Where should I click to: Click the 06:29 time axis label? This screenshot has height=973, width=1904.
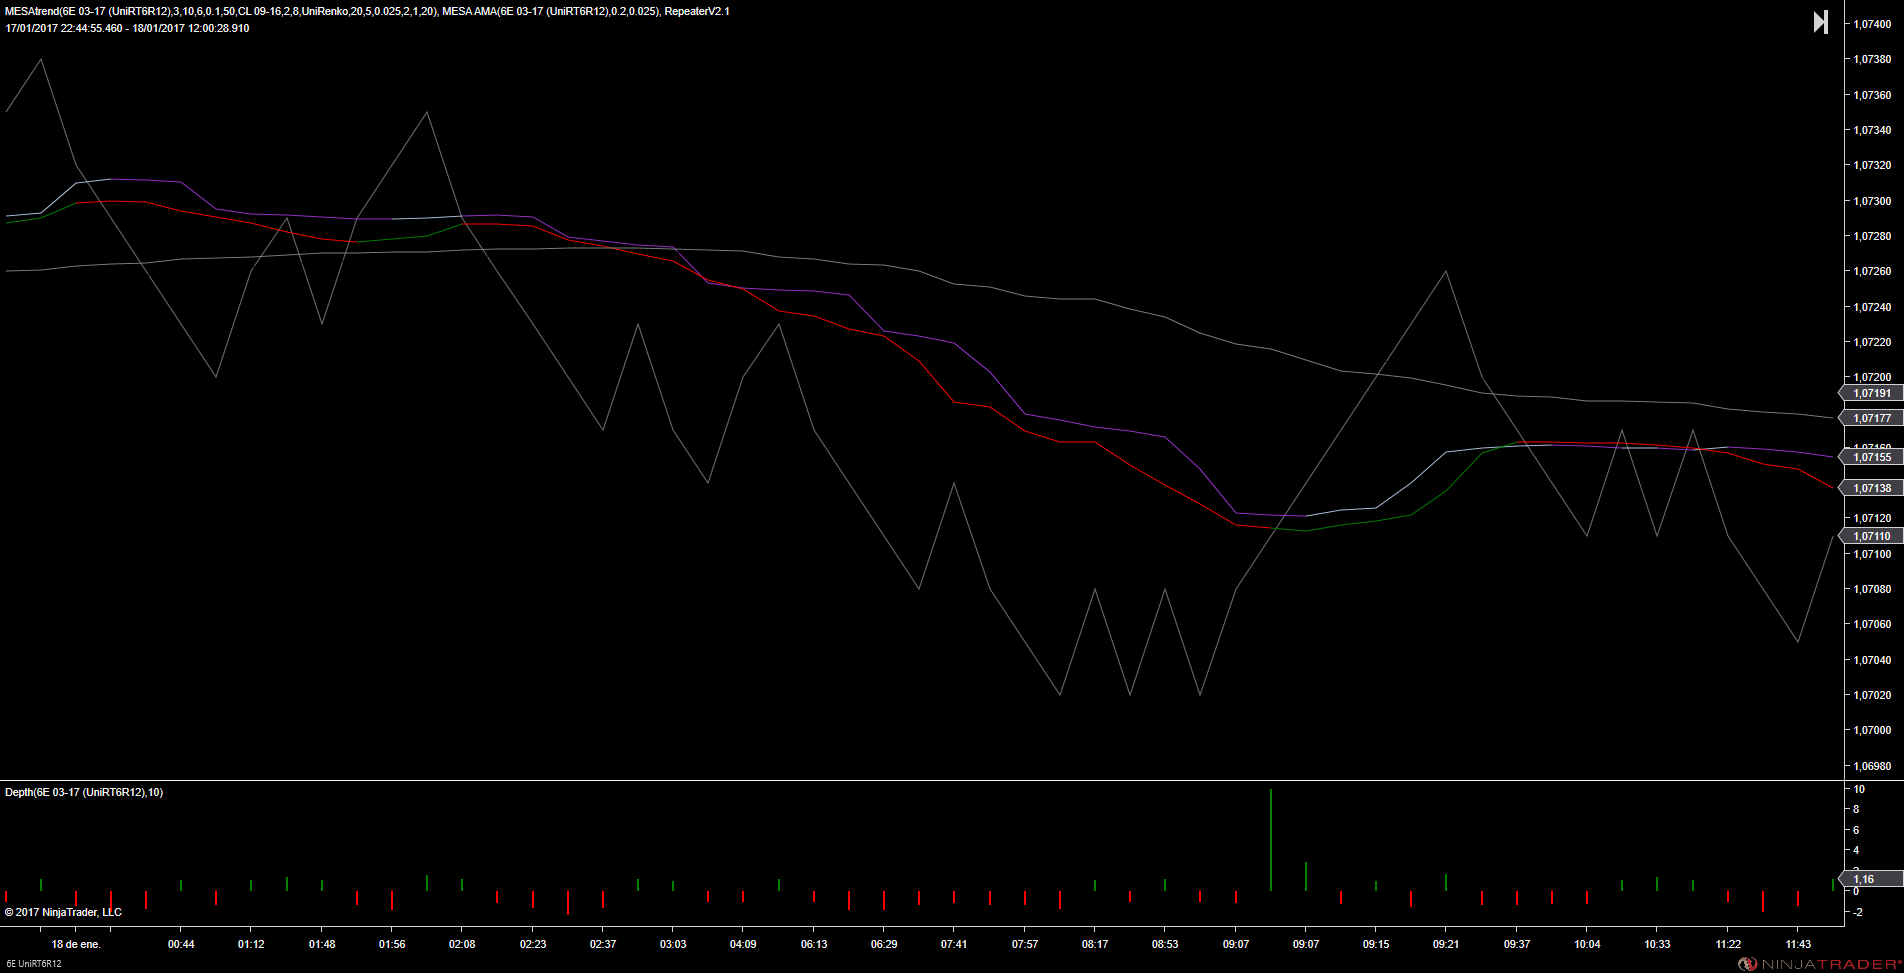point(884,944)
